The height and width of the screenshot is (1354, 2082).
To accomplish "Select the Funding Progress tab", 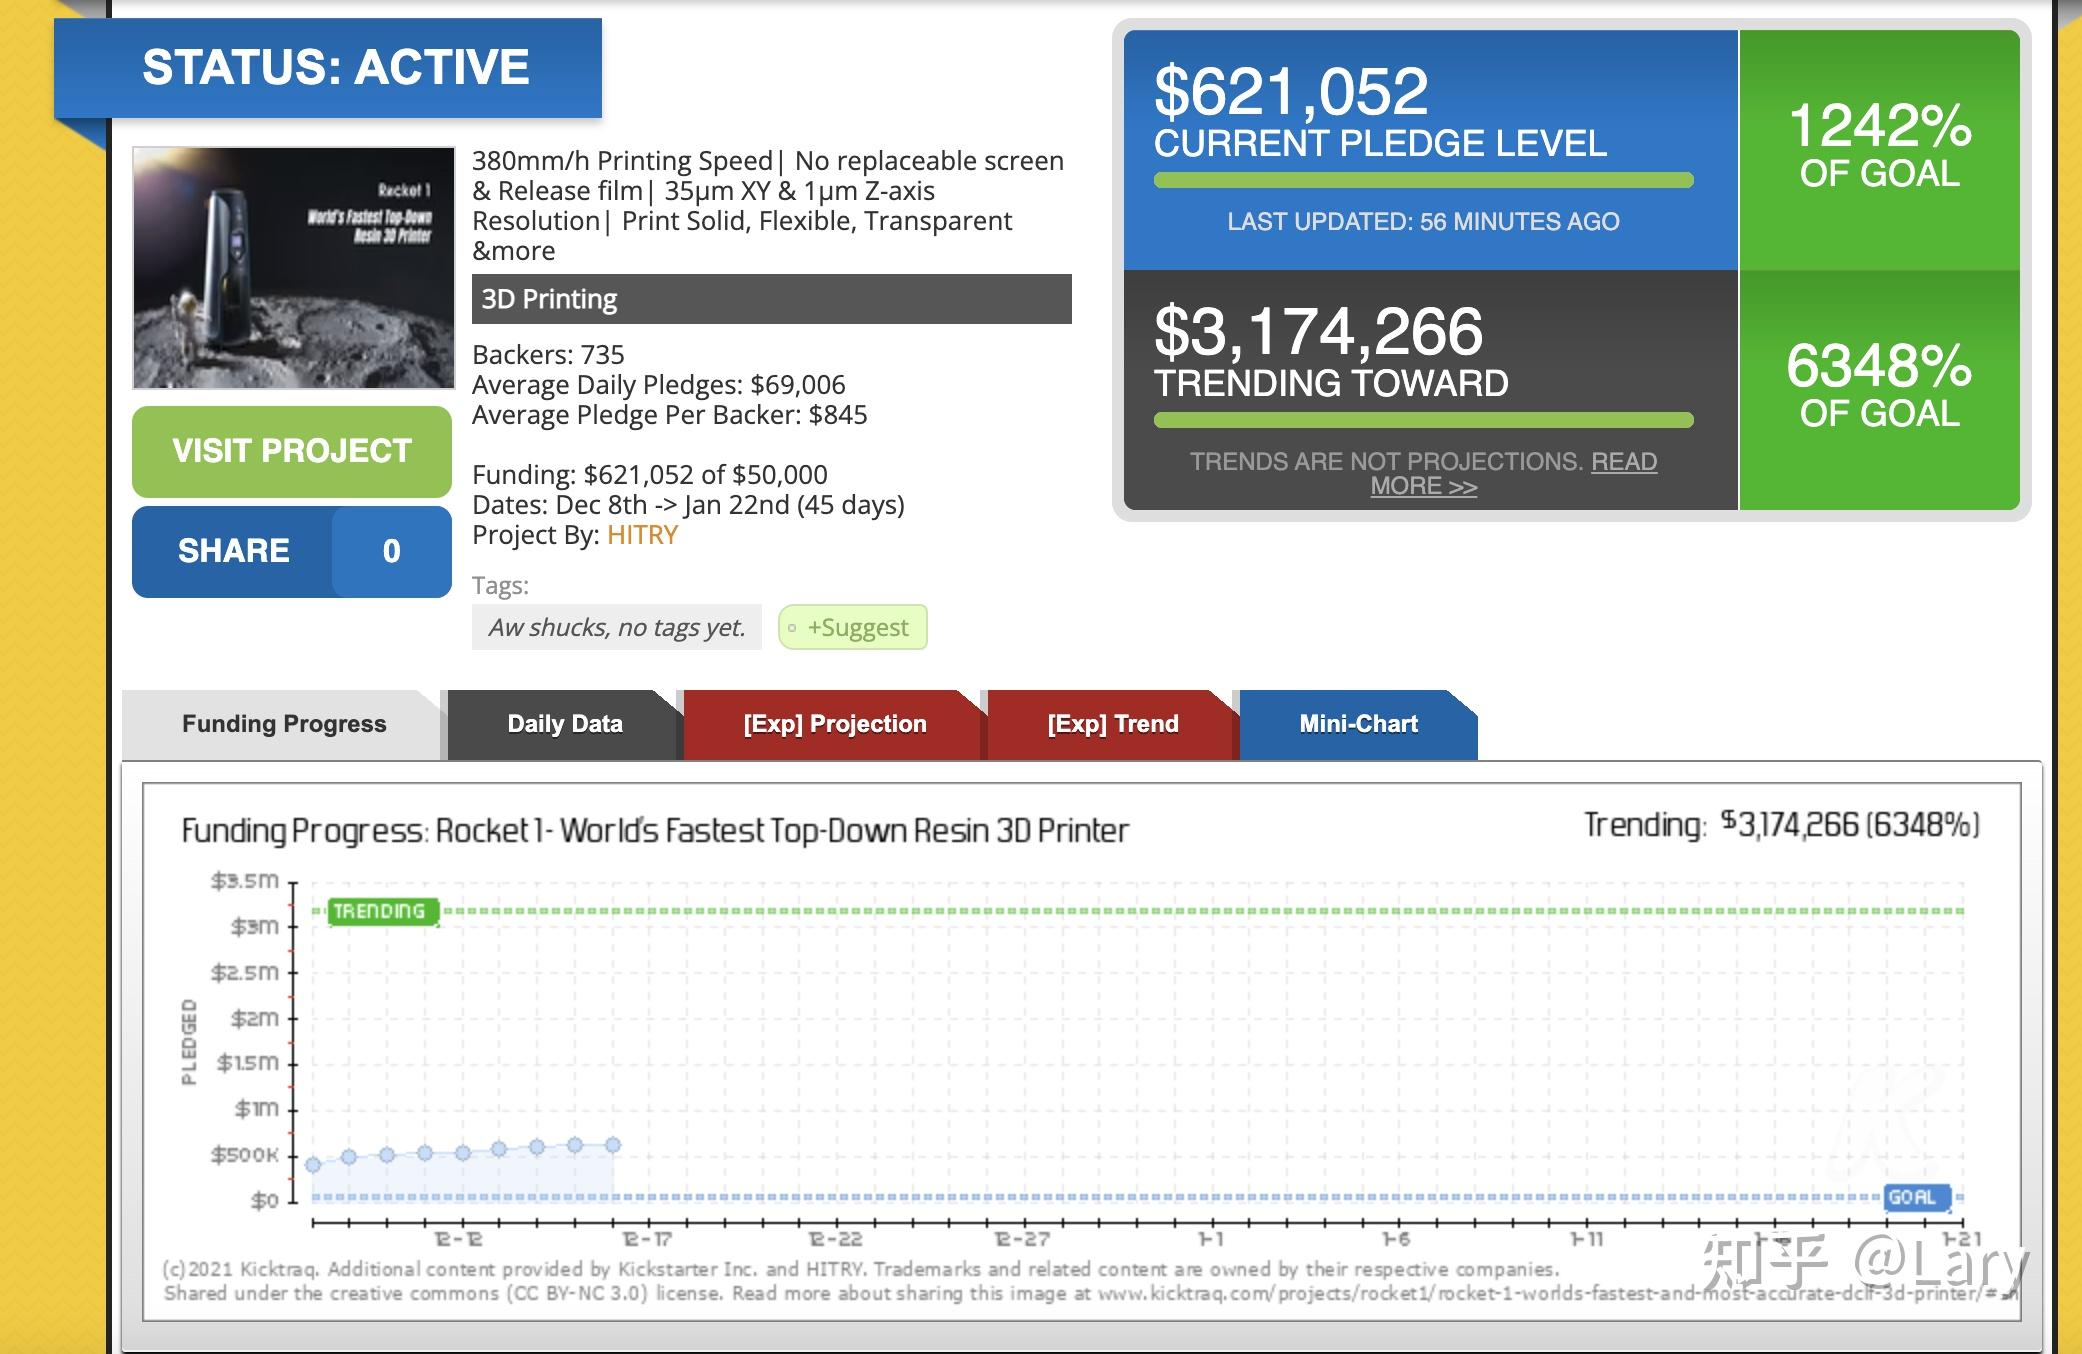I will coord(284,724).
